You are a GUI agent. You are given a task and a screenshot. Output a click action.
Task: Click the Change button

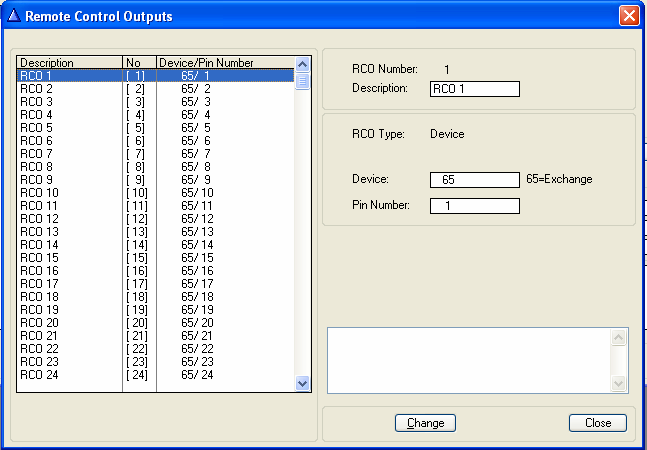(x=426, y=423)
